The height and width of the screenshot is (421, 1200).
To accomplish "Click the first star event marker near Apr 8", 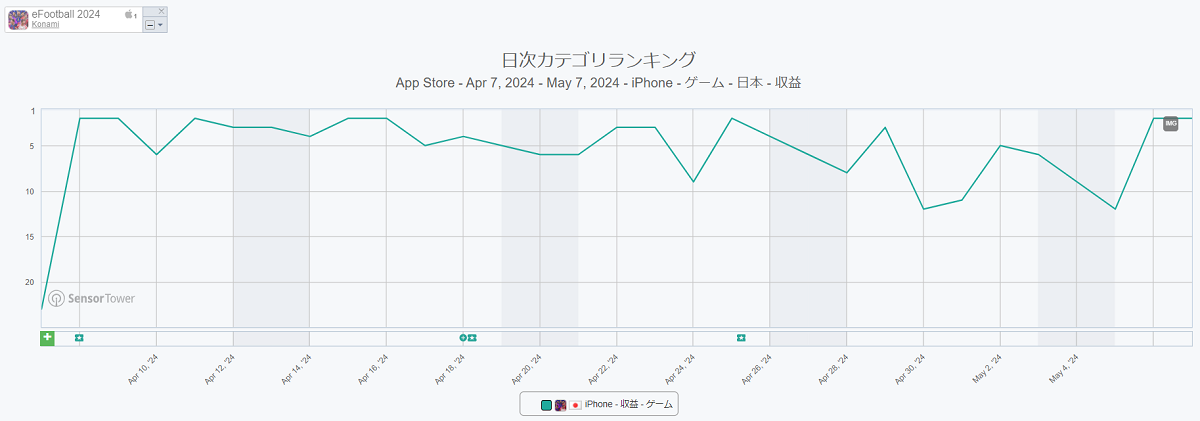I will tap(79, 338).
